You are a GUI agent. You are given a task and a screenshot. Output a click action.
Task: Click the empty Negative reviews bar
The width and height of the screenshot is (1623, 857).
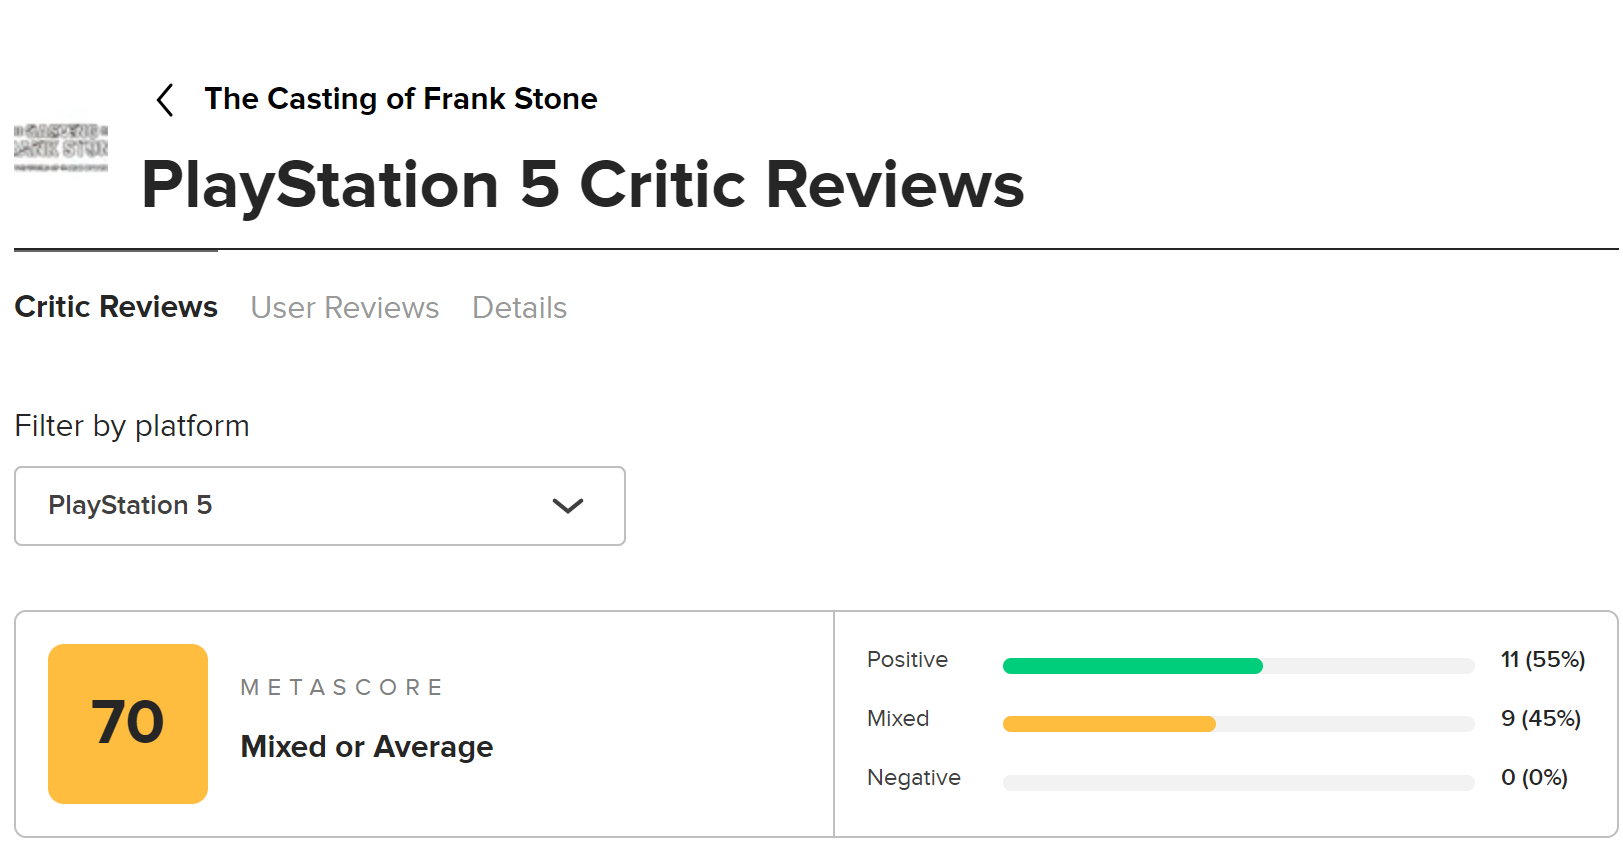(1238, 783)
